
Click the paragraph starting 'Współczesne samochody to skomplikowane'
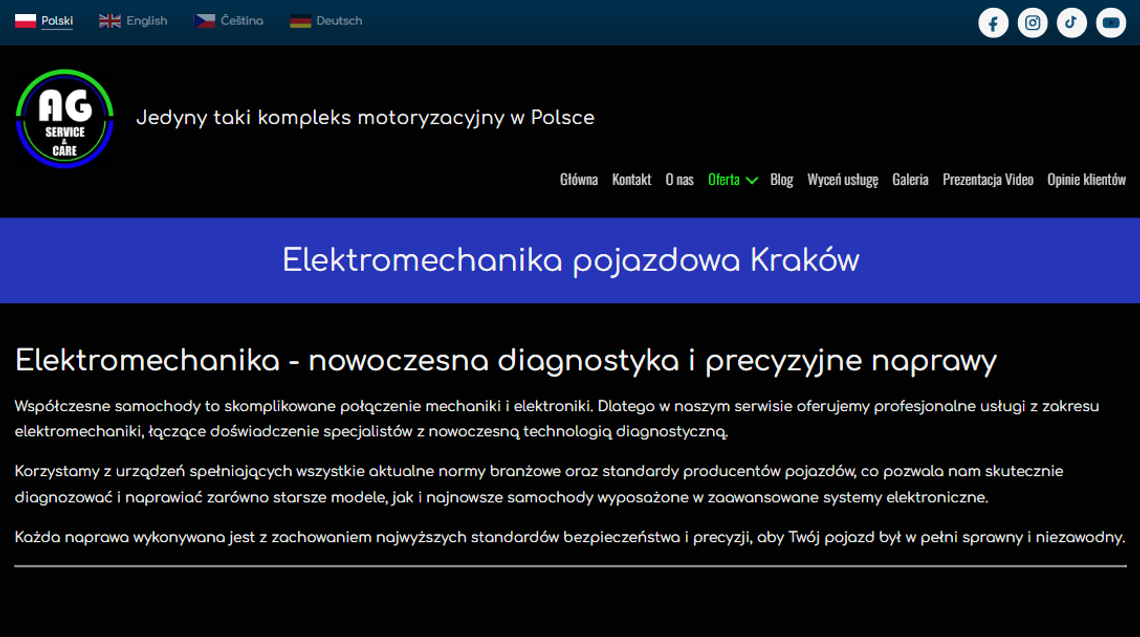557,419
